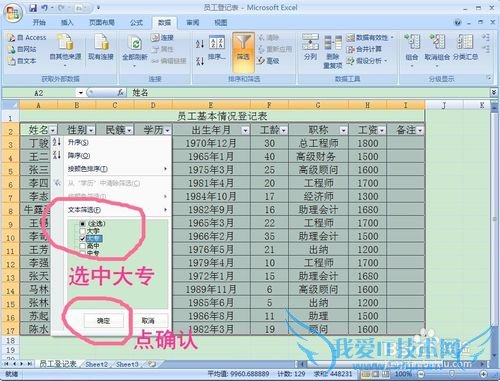Open the Name Box dropdown arrow
This screenshot has width=500, height=381.
coord(81,93)
